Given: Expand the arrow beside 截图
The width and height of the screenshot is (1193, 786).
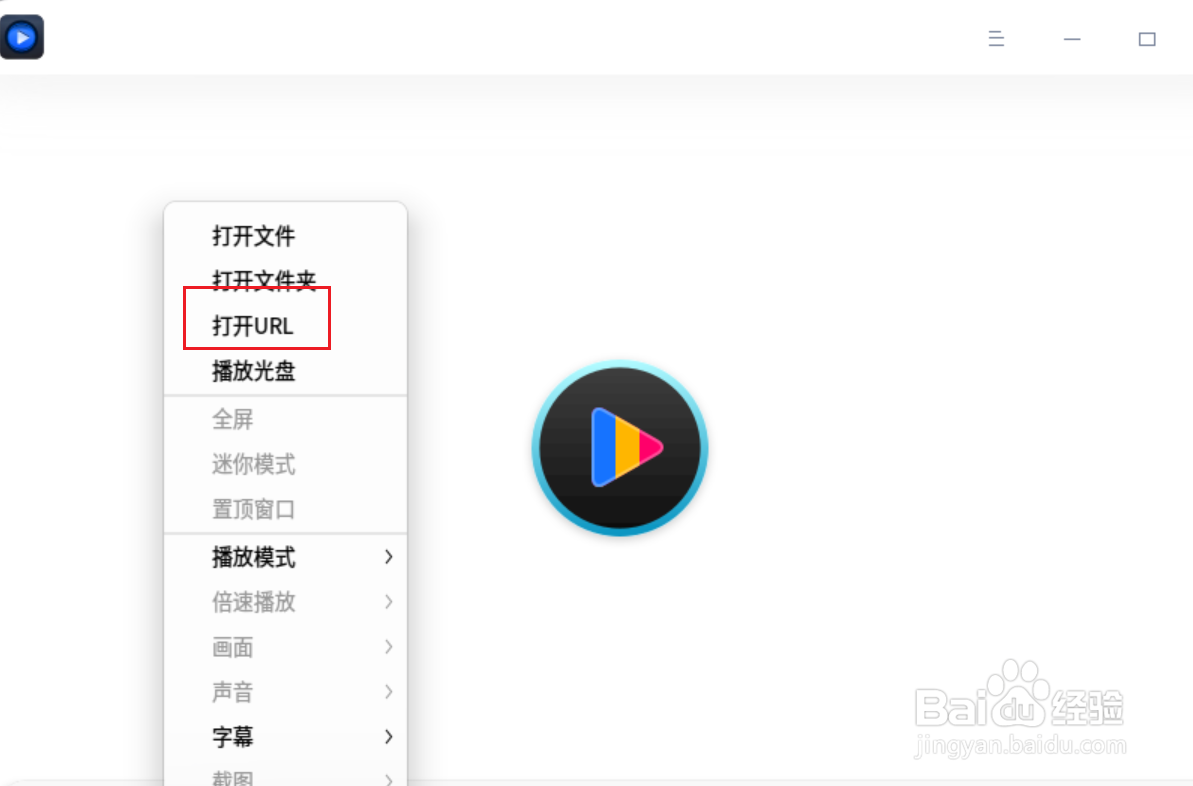Looking at the screenshot, I should pyautogui.click(x=389, y=779).
